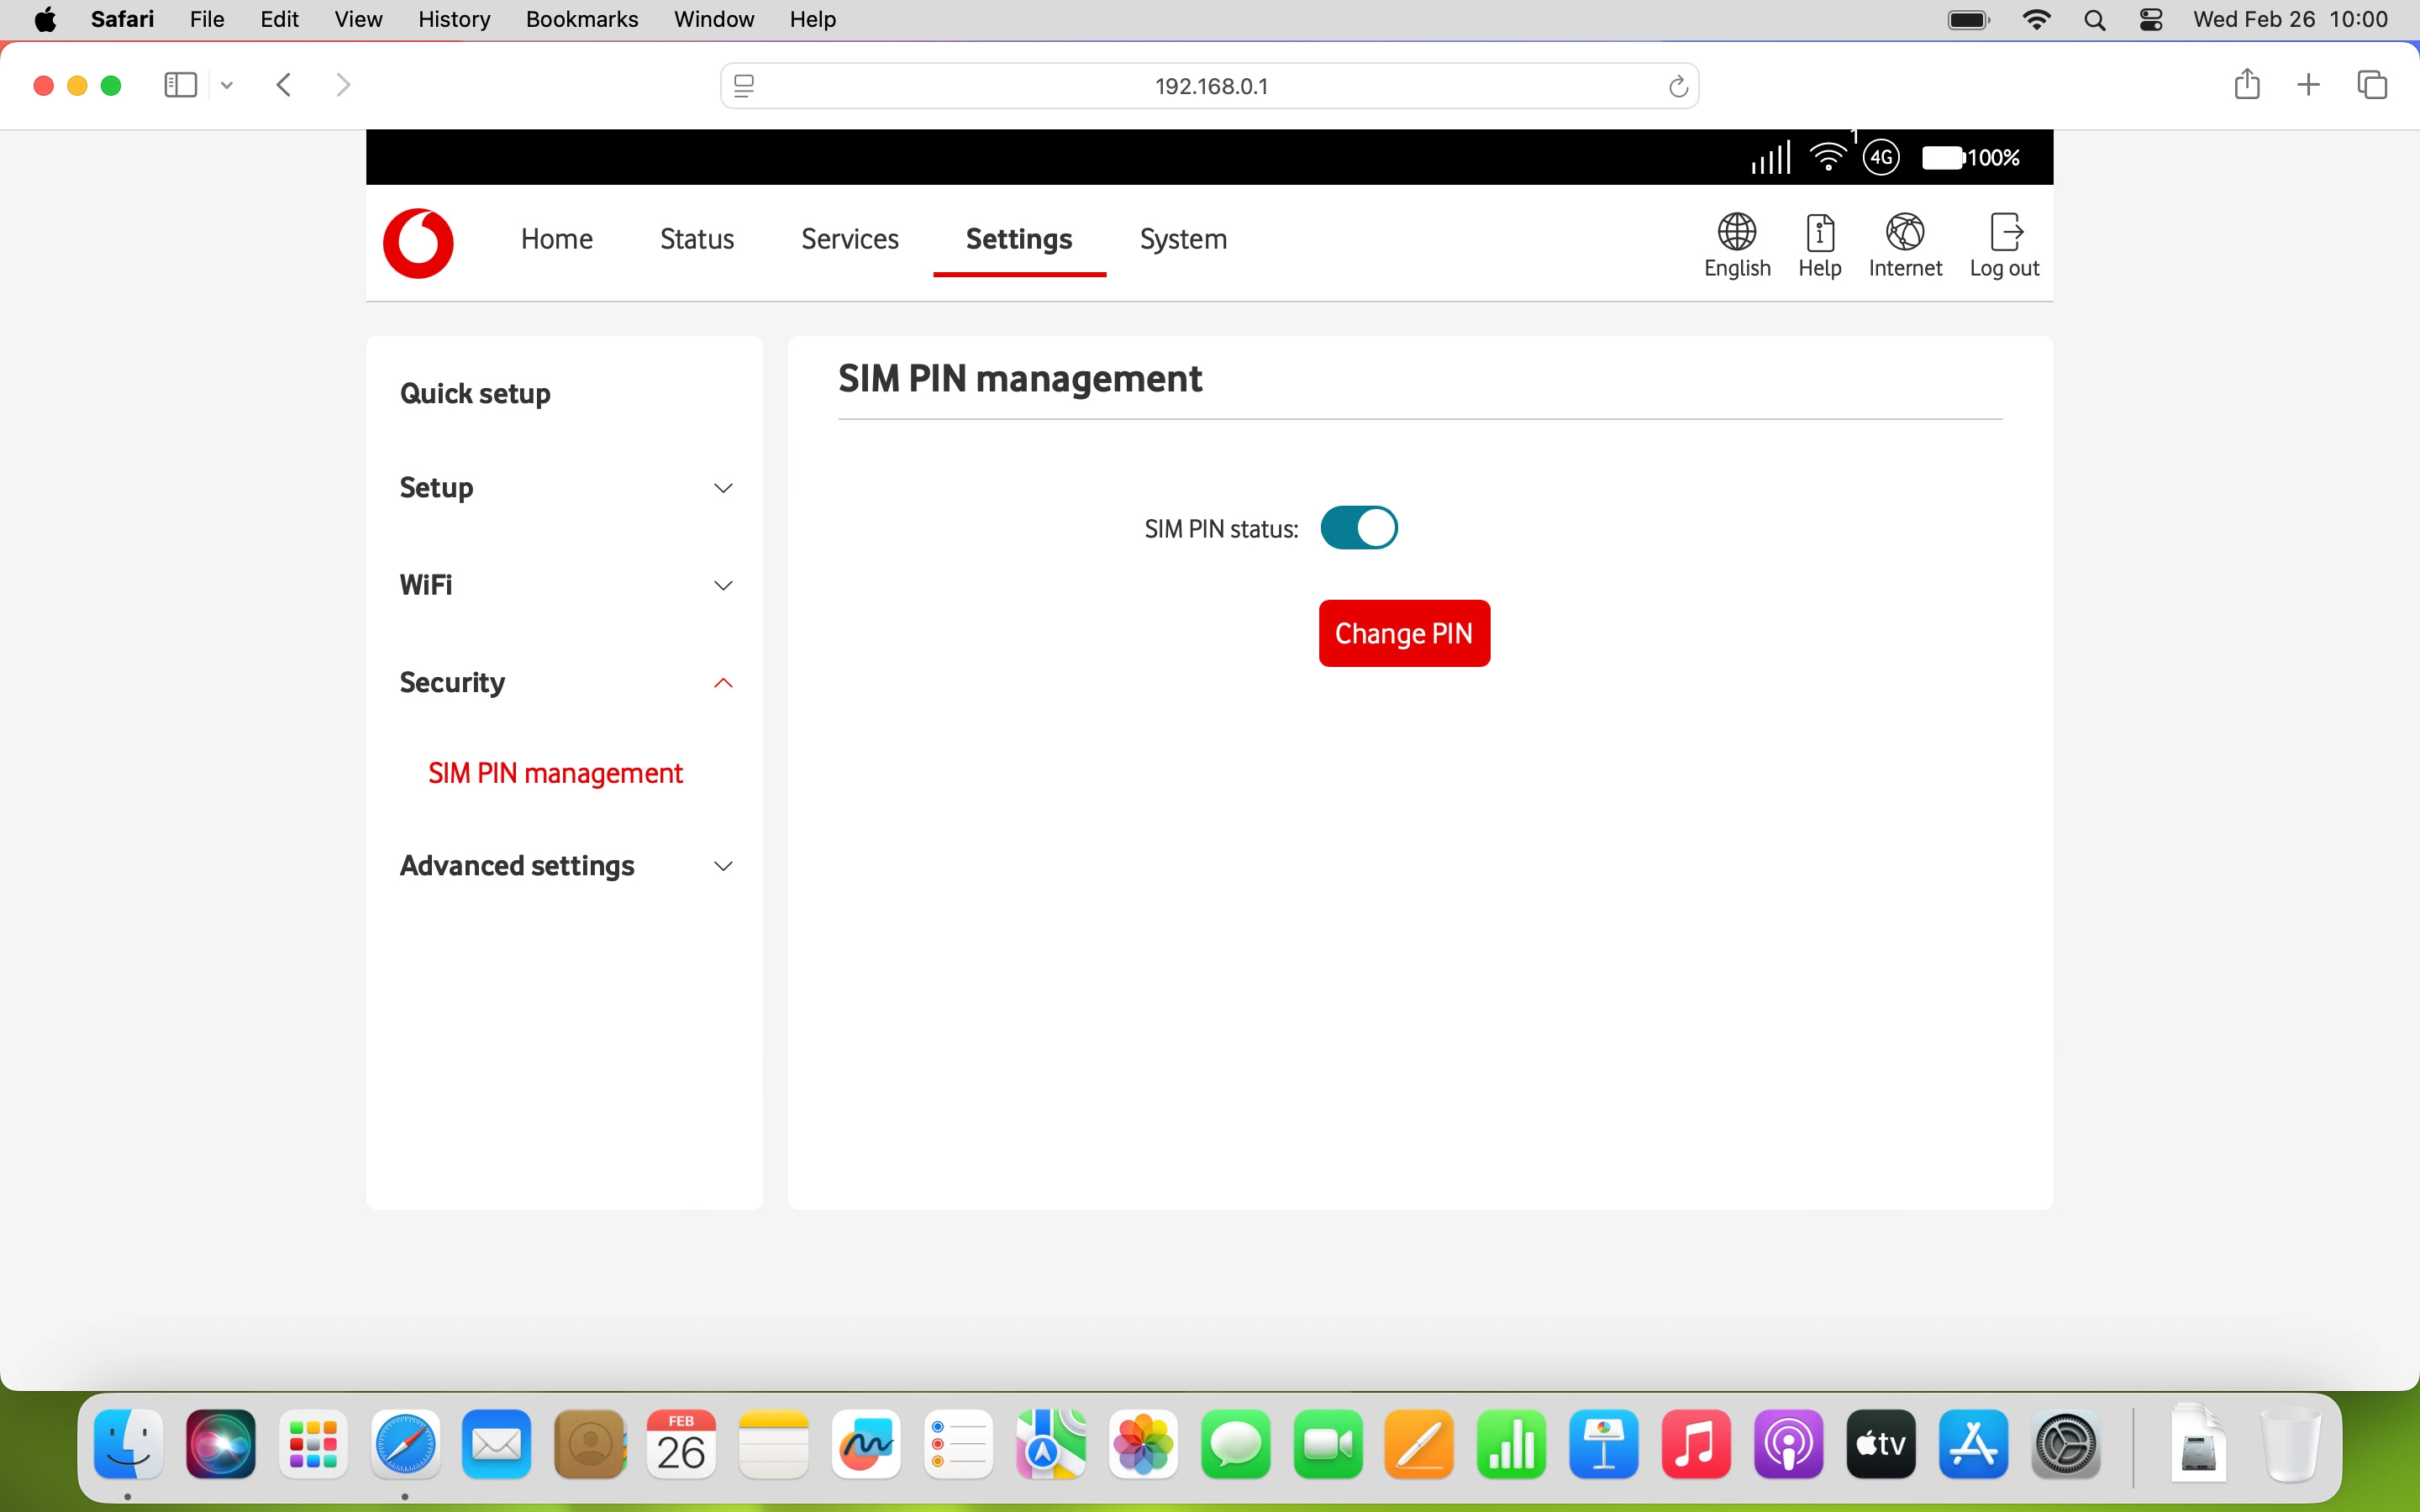Expand Advanced settings section
2420x1512 pixels.
point(565,866)
